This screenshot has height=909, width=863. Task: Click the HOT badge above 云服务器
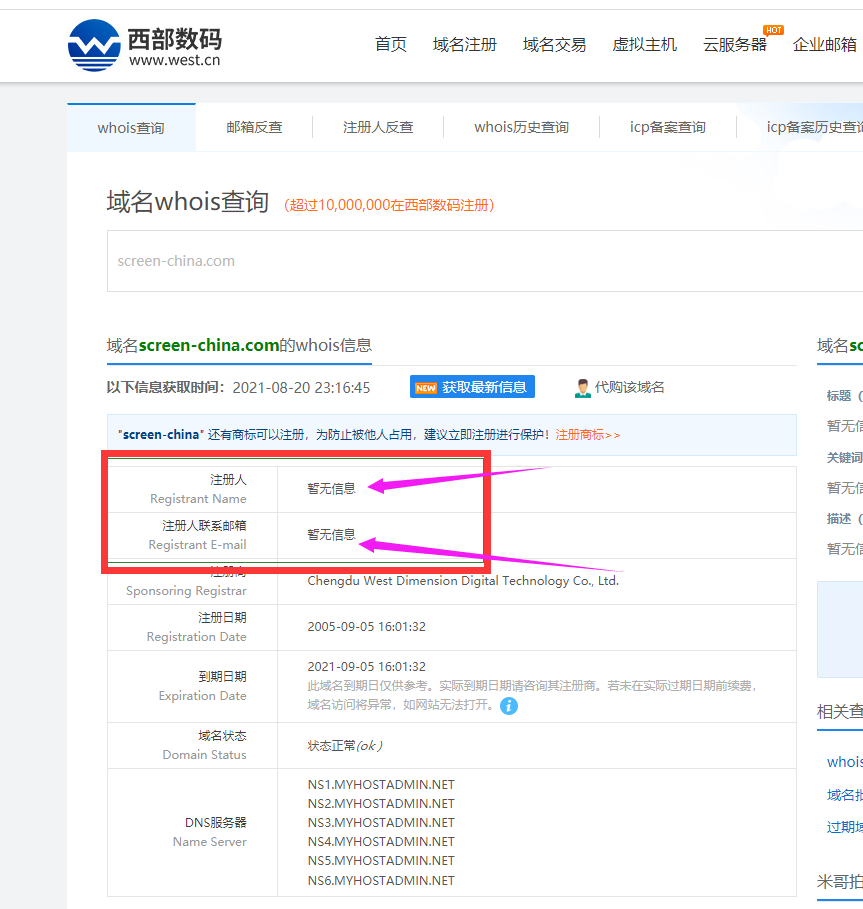[773, 30]
